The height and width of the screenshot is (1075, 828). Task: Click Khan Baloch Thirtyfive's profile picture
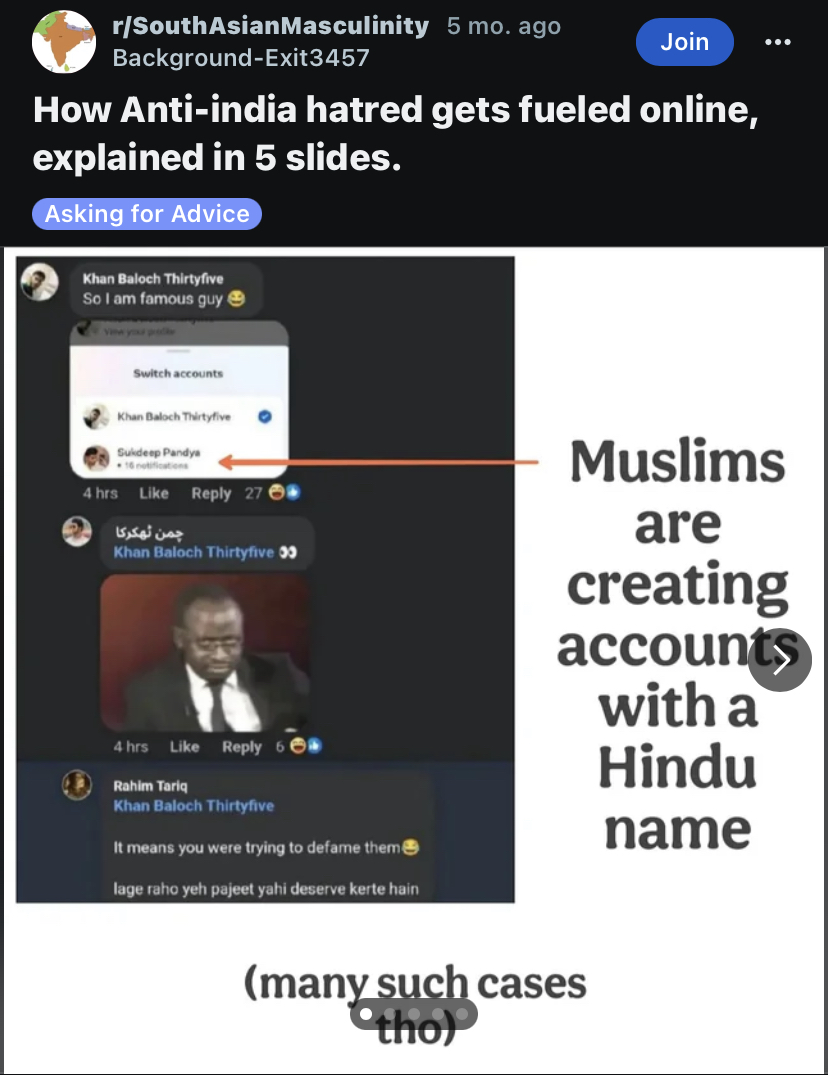tap(40, 282)
